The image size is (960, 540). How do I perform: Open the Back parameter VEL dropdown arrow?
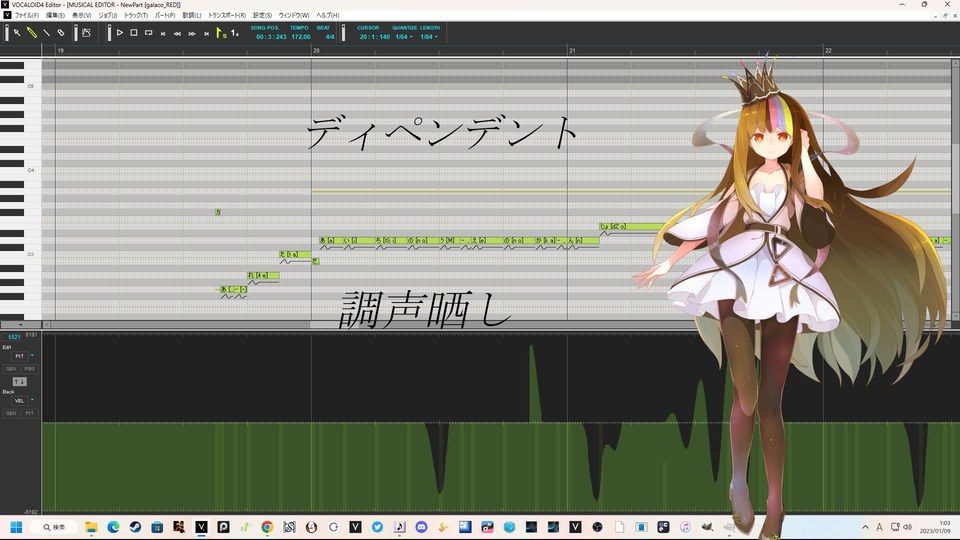[x=32, y=400]
